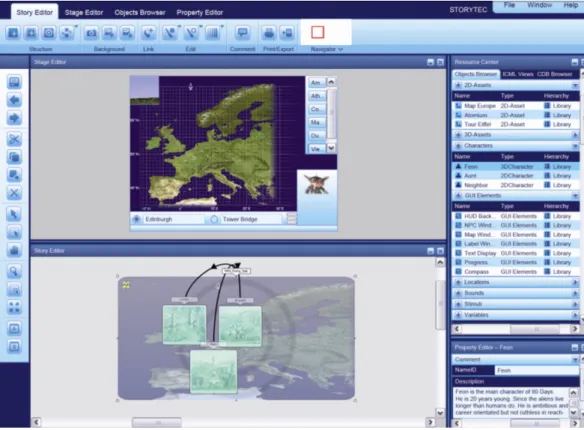Viewport: 584px width, 430px height.
Task: Click the magnifier zoom tool
Action: [x=14, y=271]
